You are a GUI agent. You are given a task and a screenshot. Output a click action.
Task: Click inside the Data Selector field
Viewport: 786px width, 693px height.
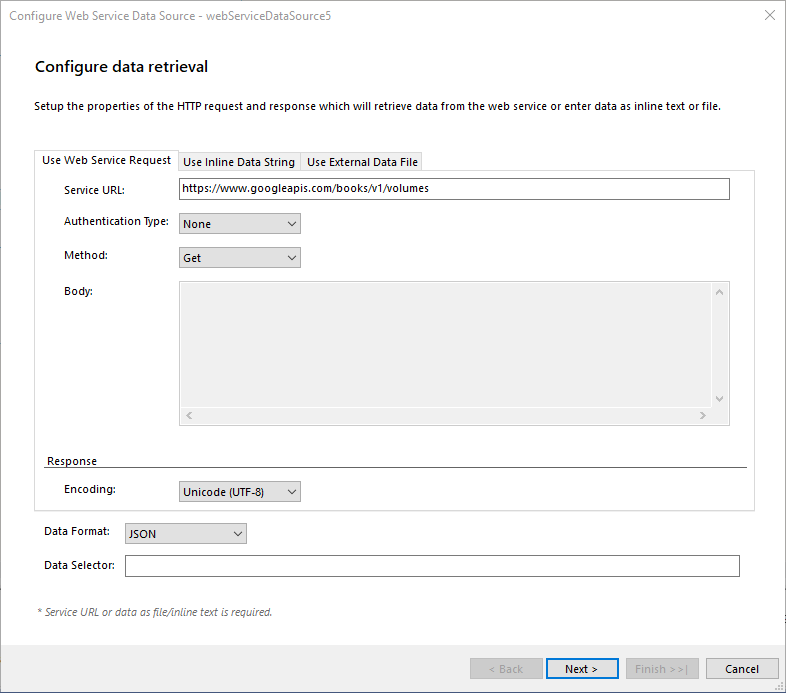click(432, 566)
